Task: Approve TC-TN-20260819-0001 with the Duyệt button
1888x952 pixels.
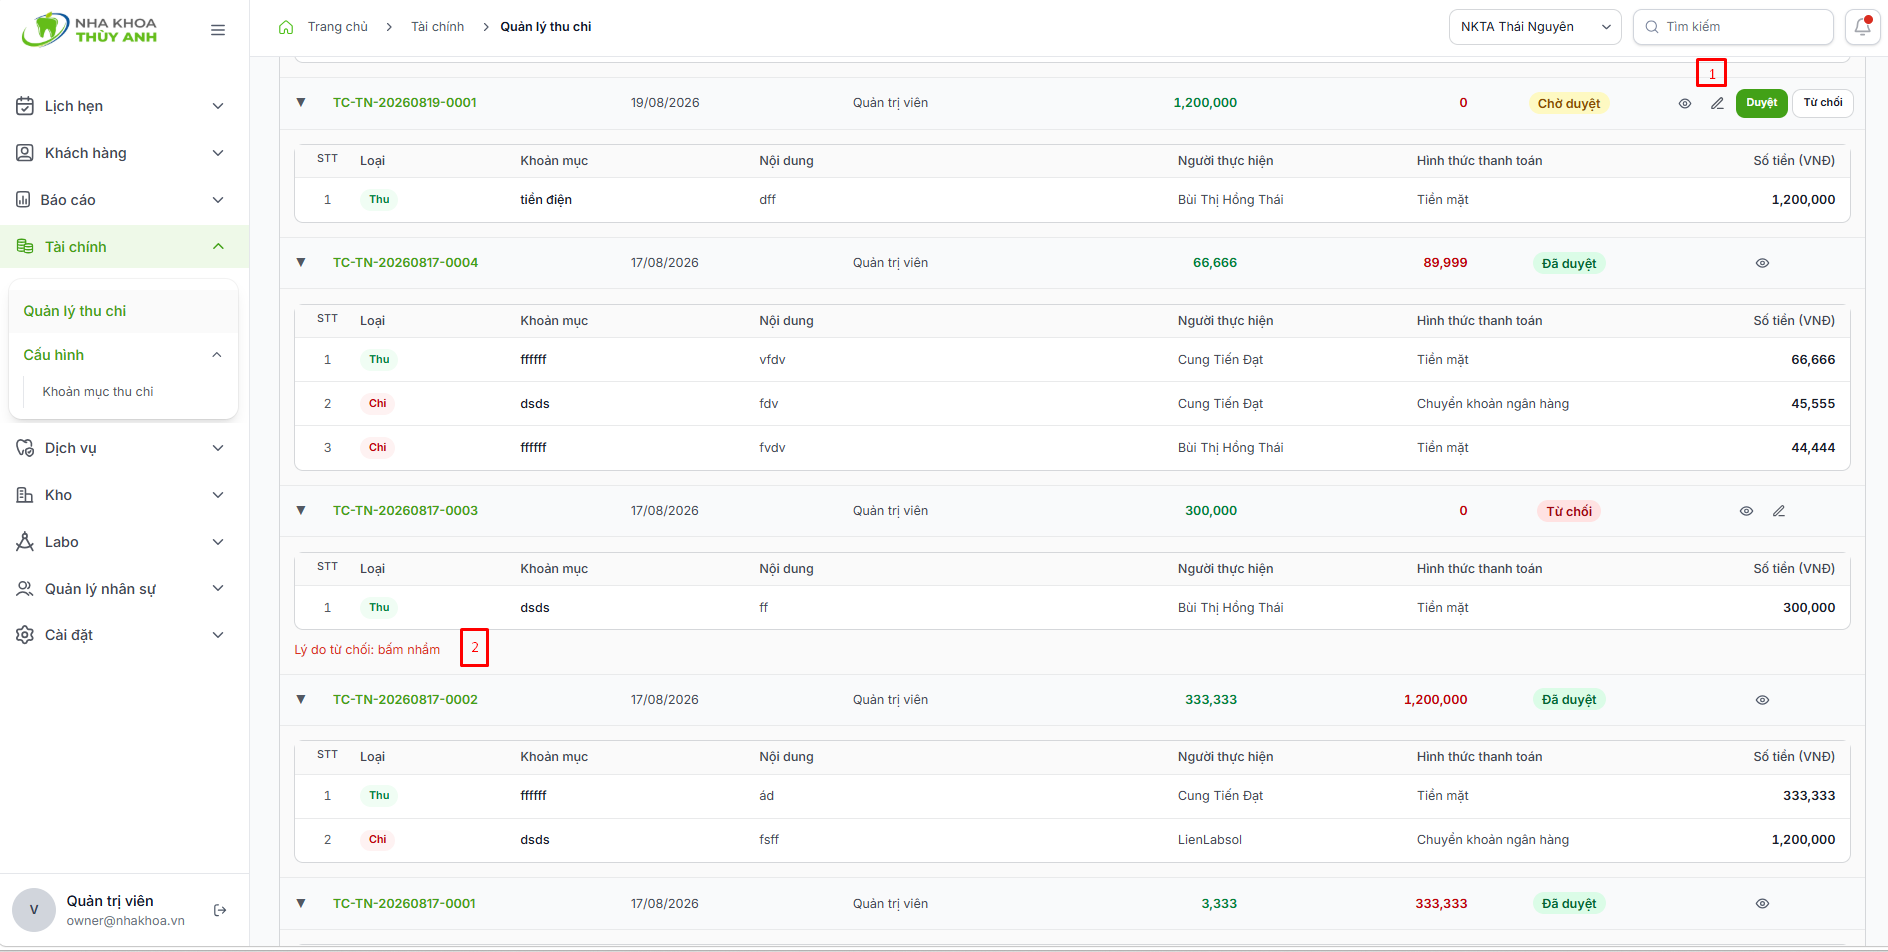Action: pos(1762,103)
